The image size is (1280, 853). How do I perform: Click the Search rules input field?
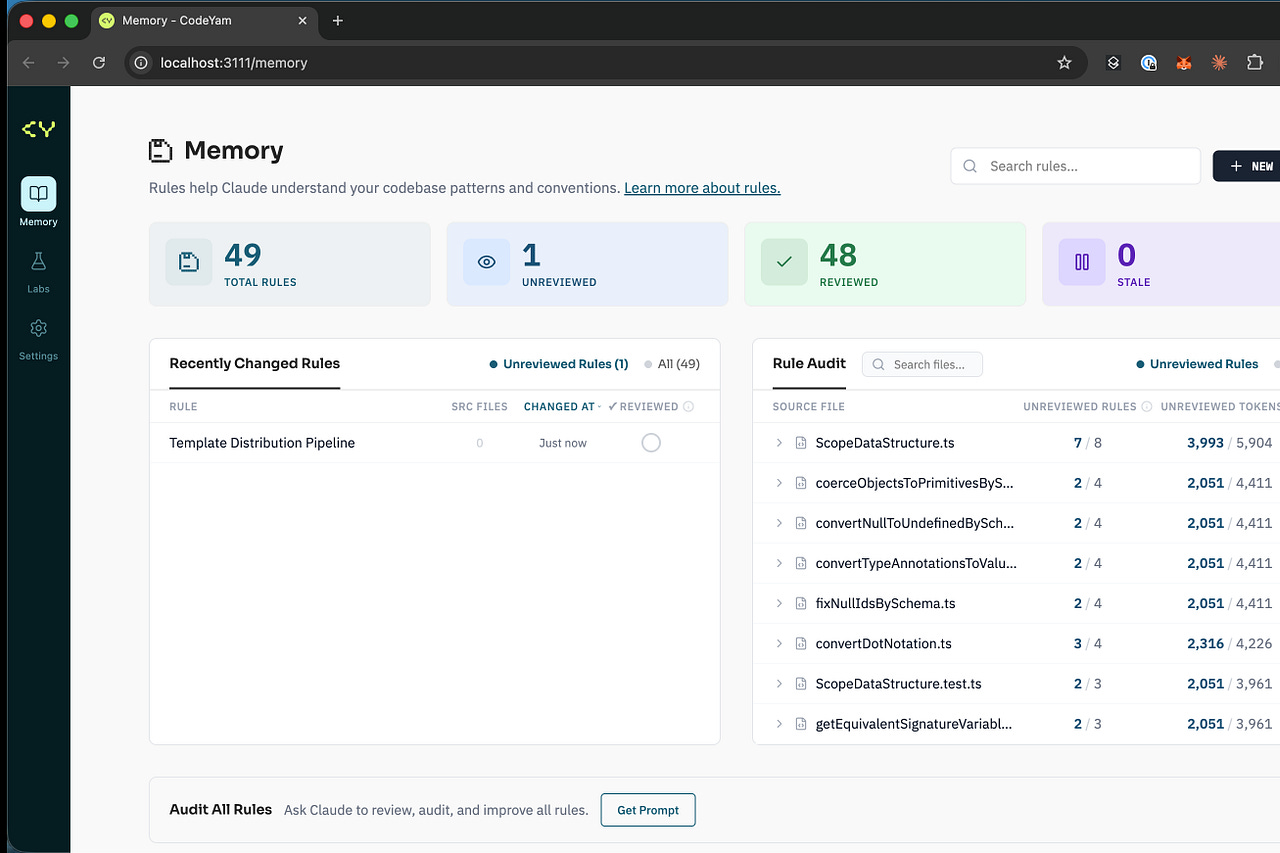click(x=1075, y=166)
